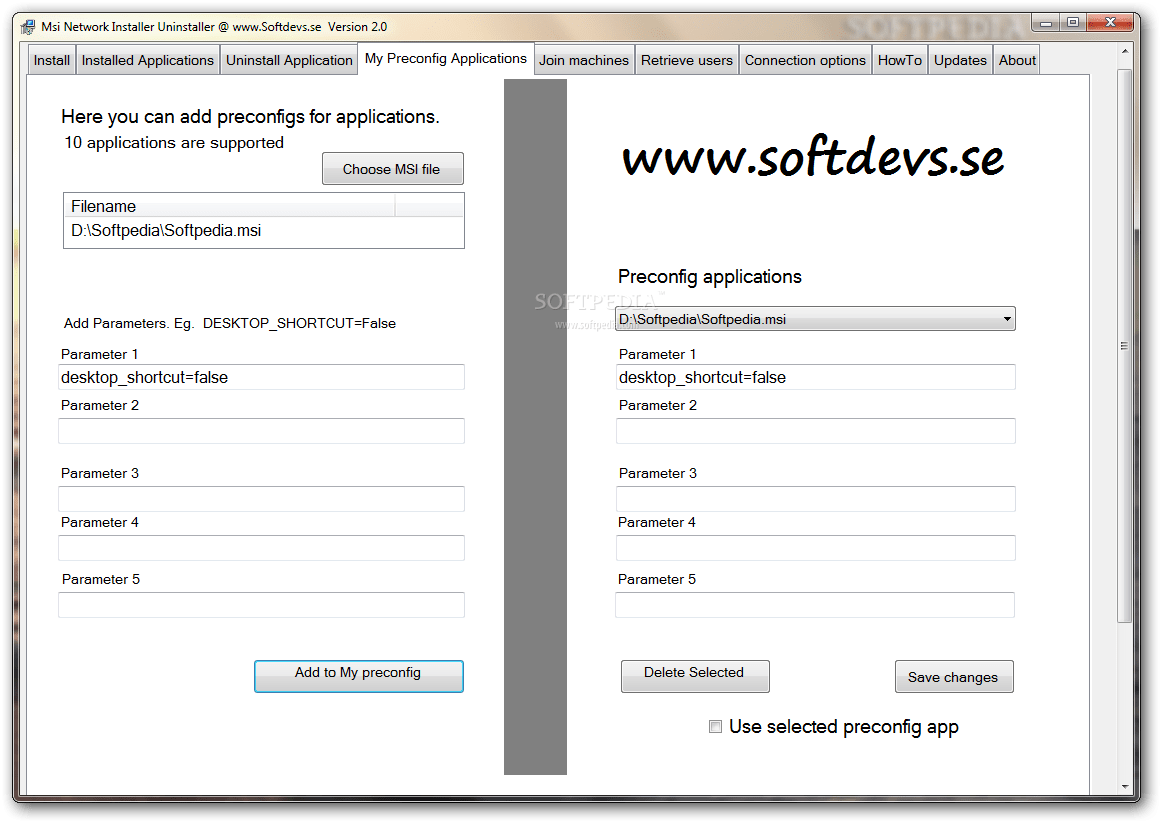Screen dimensions: 1161x823
Task: Minimize the Msi Network Installer window
Action: tap(1045, 23)
